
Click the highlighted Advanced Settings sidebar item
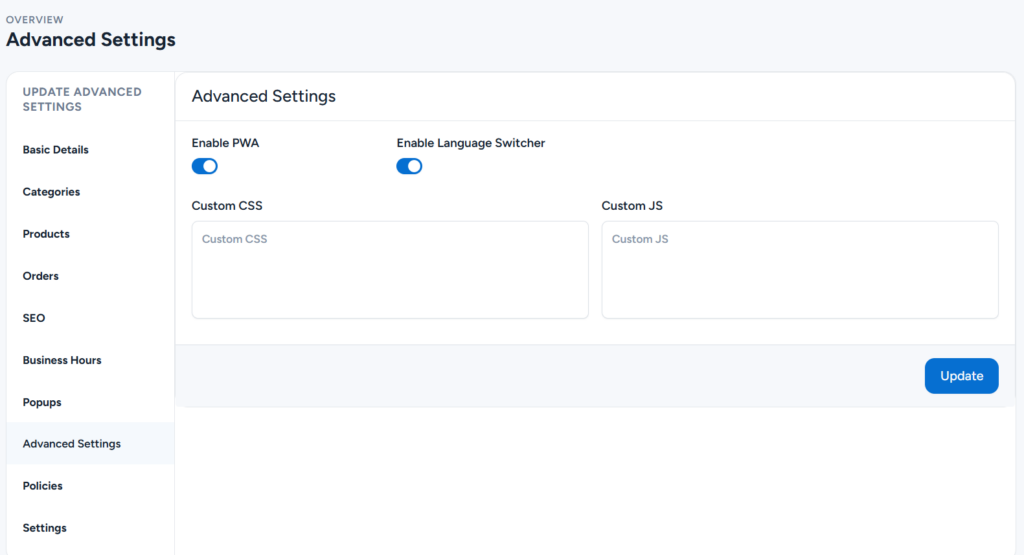click(x=72, y=444)
